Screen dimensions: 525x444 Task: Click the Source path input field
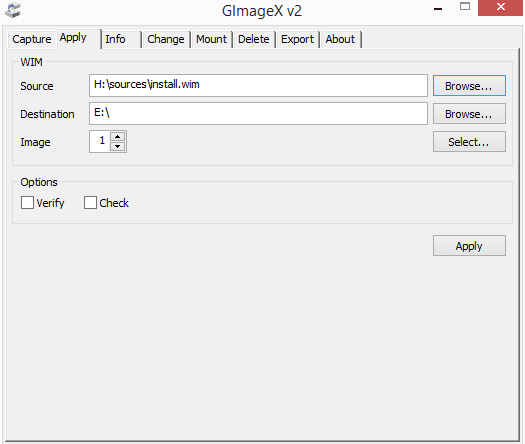point(258,85)
